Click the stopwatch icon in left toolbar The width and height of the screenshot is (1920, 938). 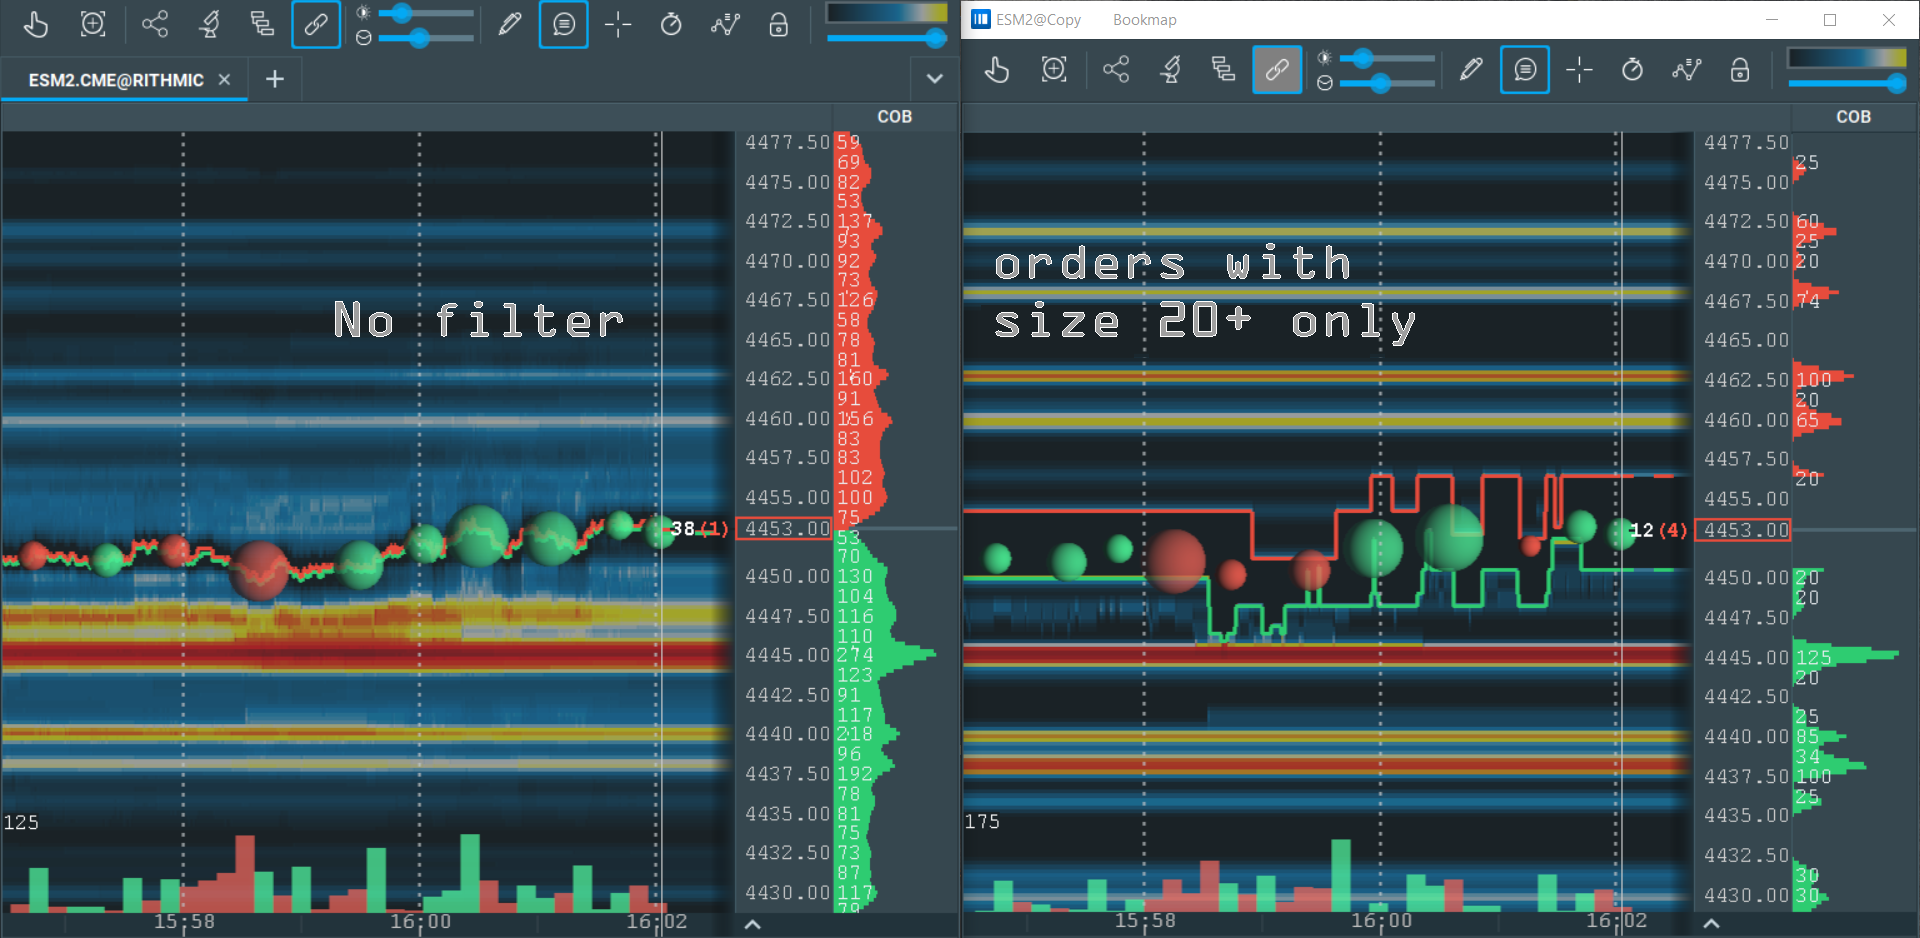click(671, 24)
